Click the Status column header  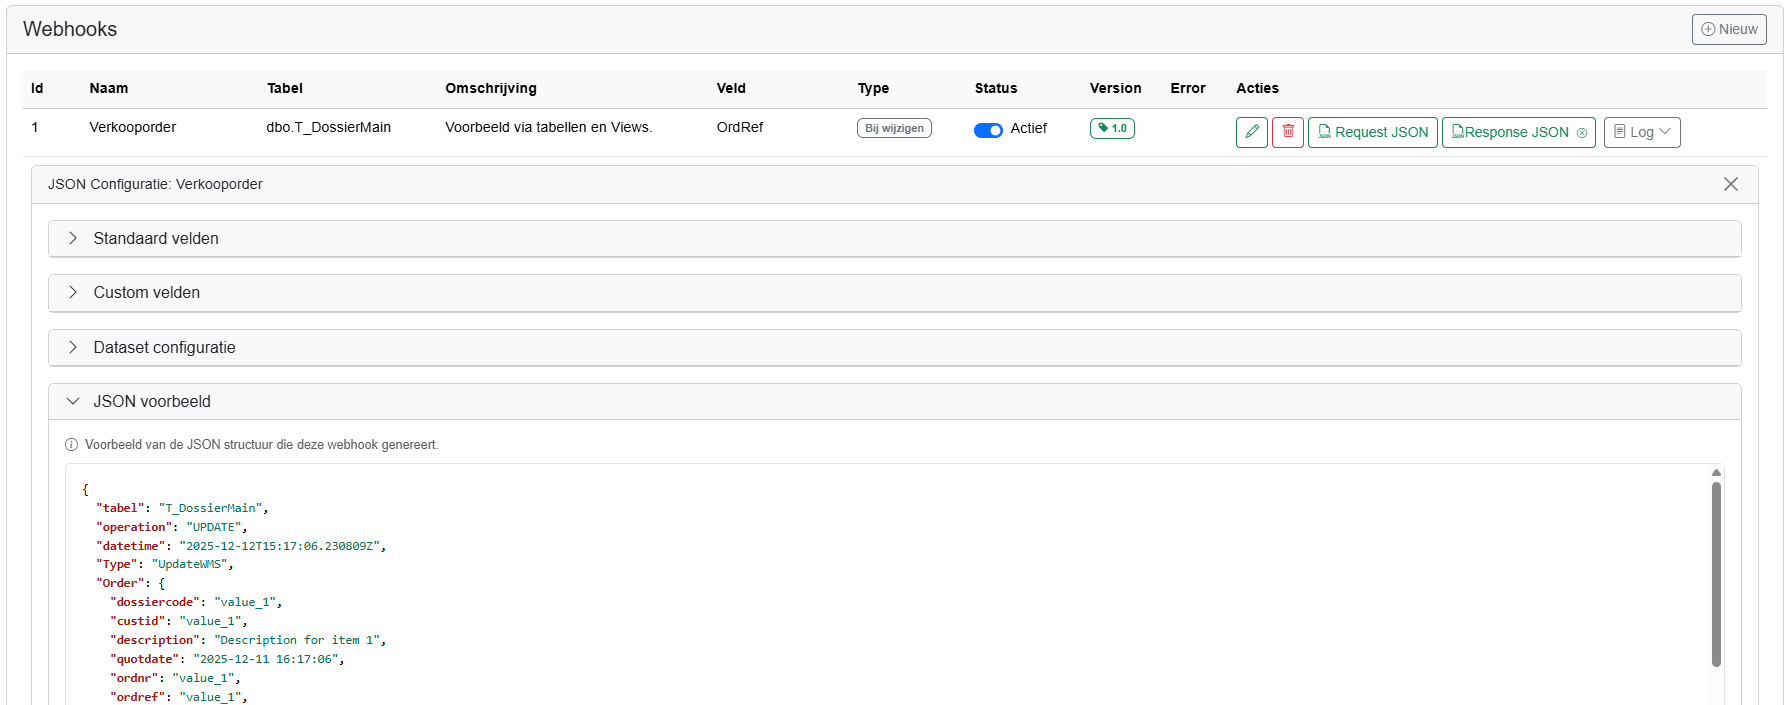tap(996, 88)
